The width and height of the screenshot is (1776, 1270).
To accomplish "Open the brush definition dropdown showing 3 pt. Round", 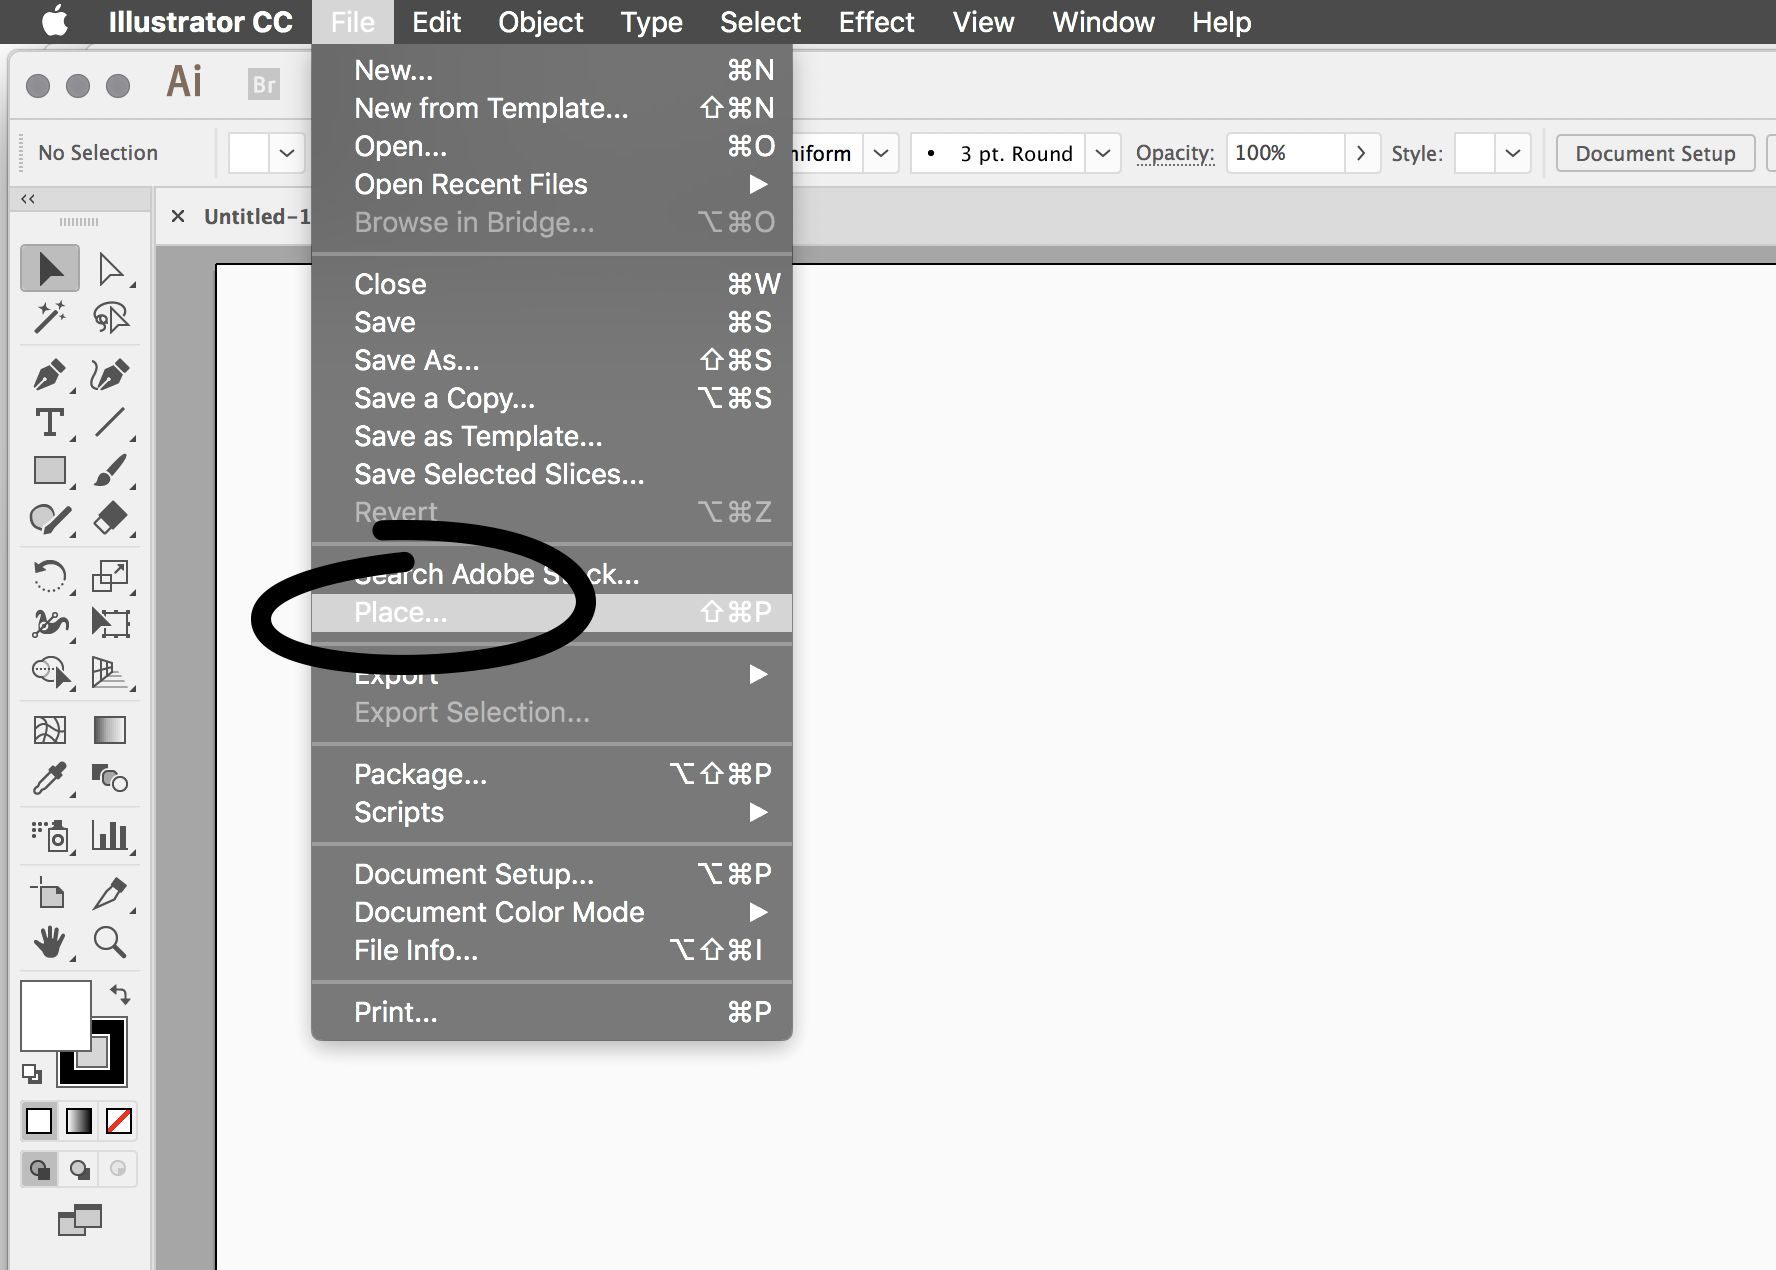I will point(1102,153).
